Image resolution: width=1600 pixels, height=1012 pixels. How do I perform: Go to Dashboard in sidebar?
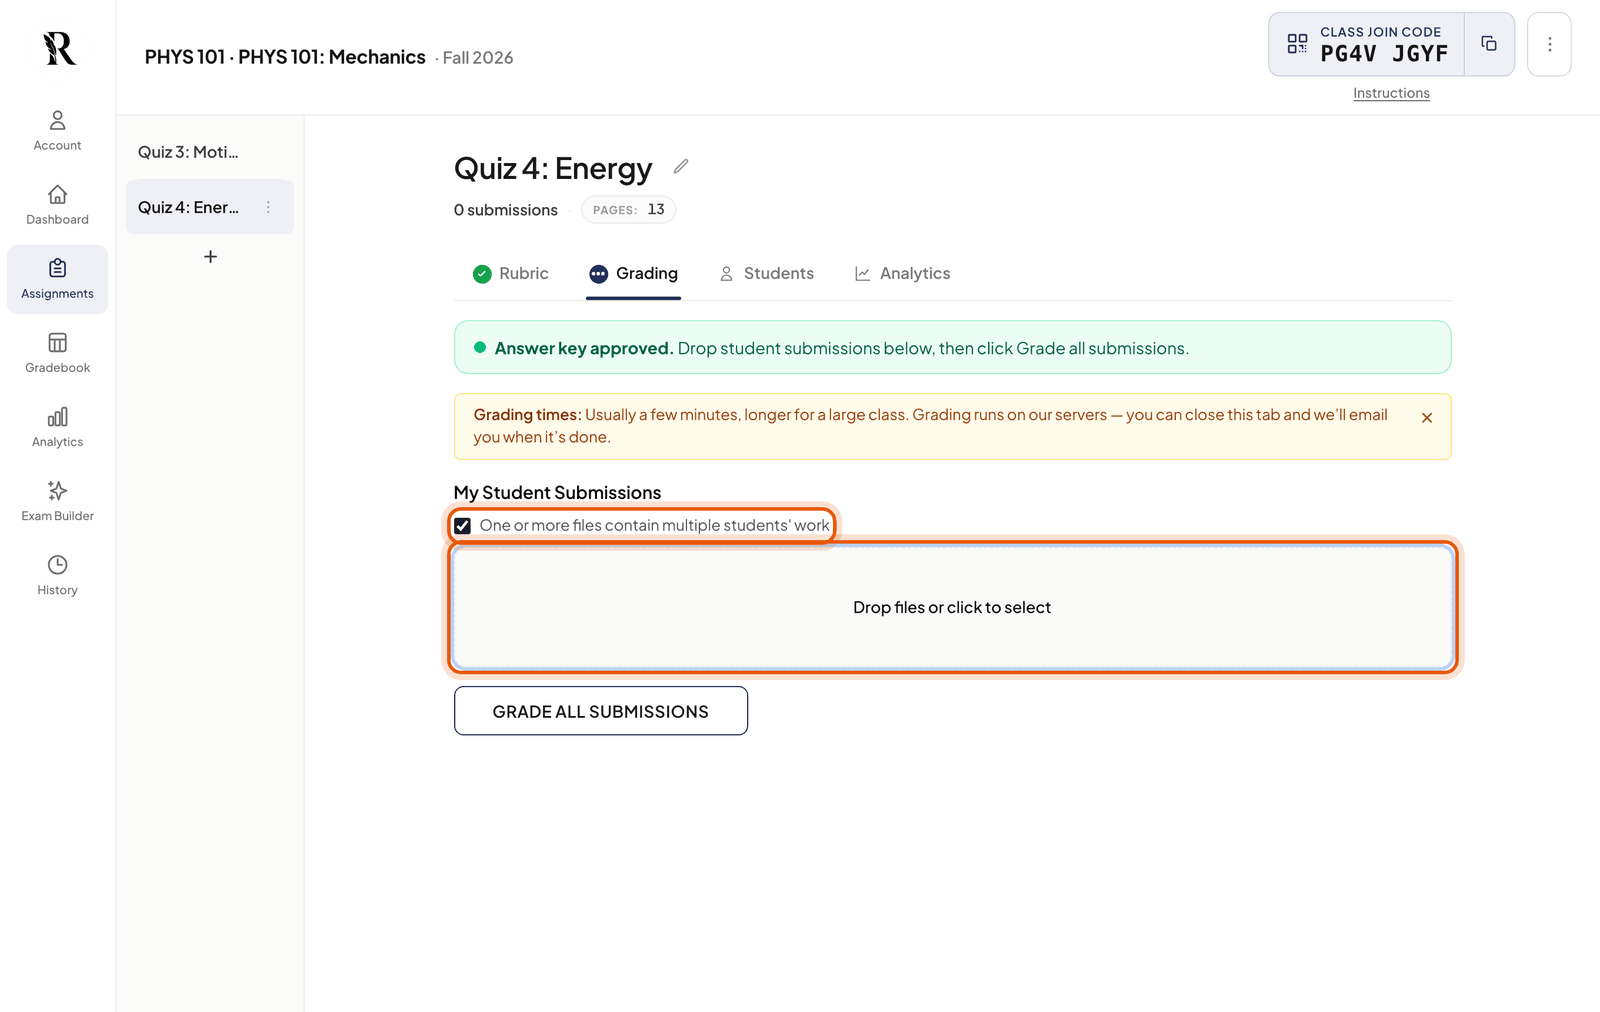coord(57,205)
